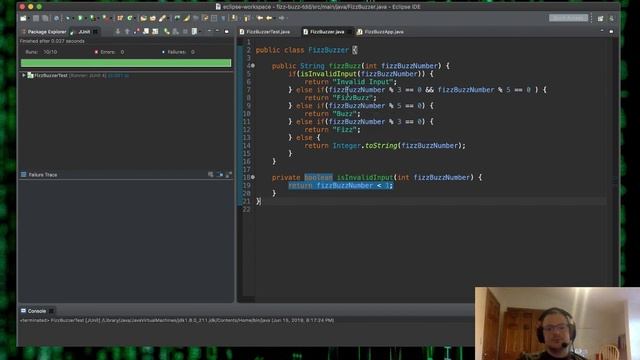Open the Coverage dropdown arrow
Screen dimensions: 640x360
(x=98, y=18)
